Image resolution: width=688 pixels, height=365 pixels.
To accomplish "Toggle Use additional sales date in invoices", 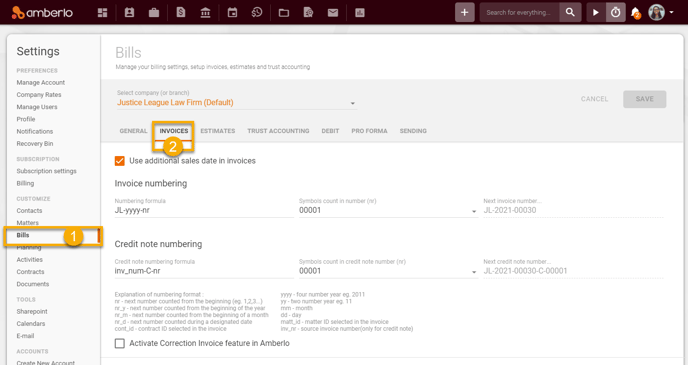I will pos(119,161).
